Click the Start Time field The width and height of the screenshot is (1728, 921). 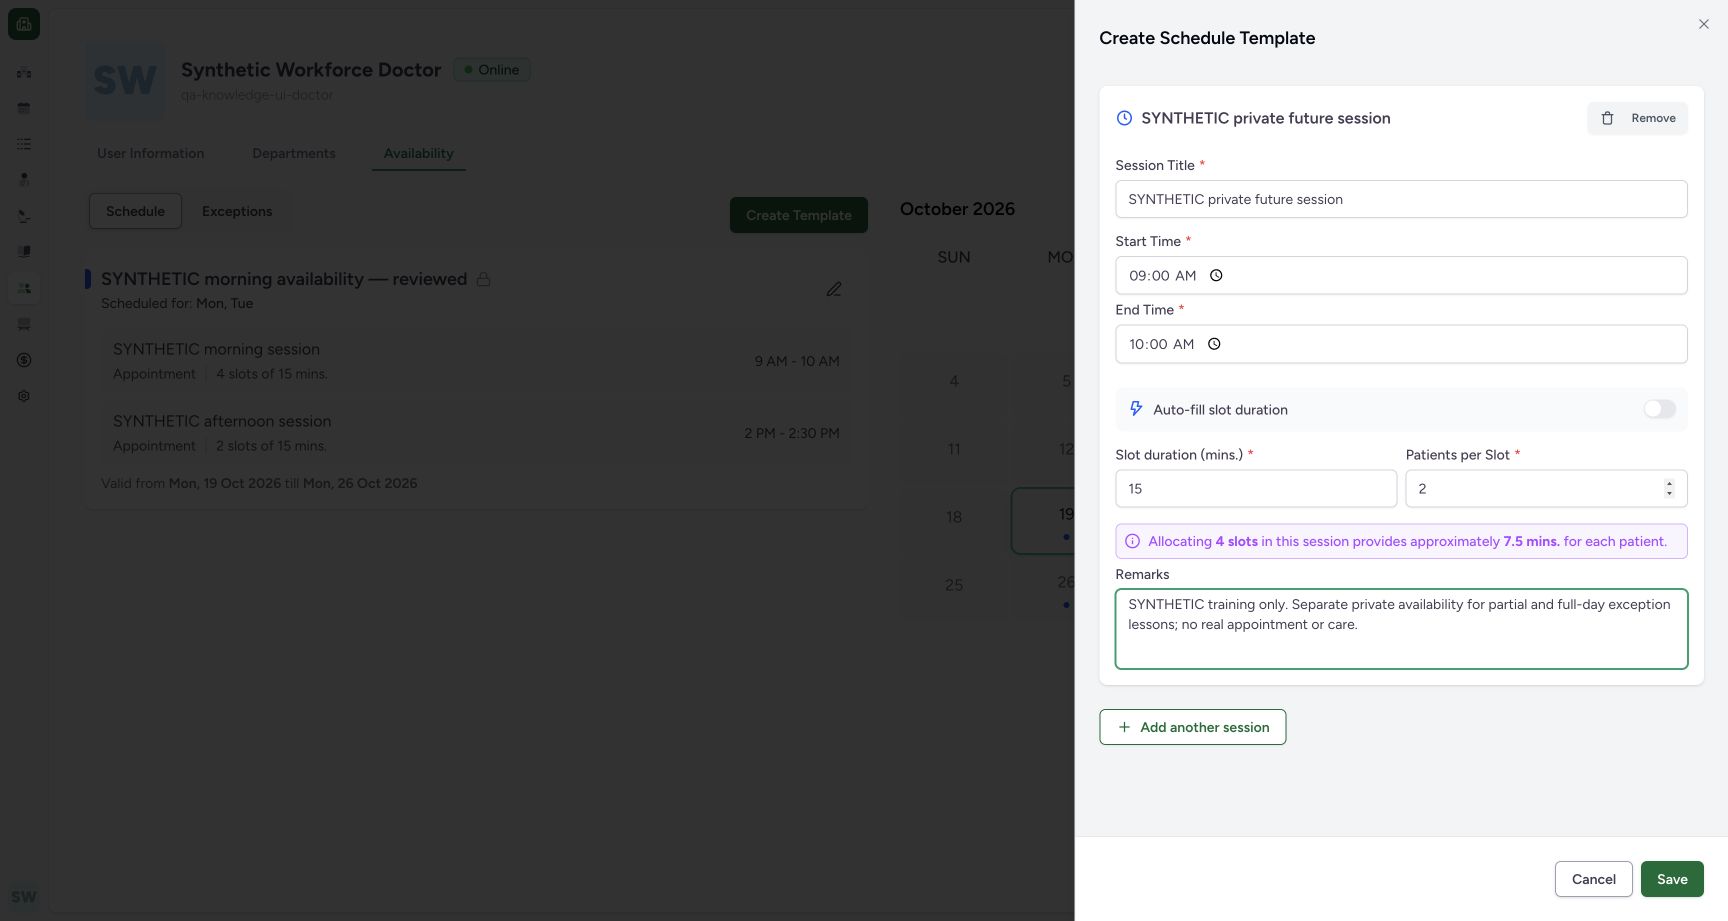coord(1401,275)
